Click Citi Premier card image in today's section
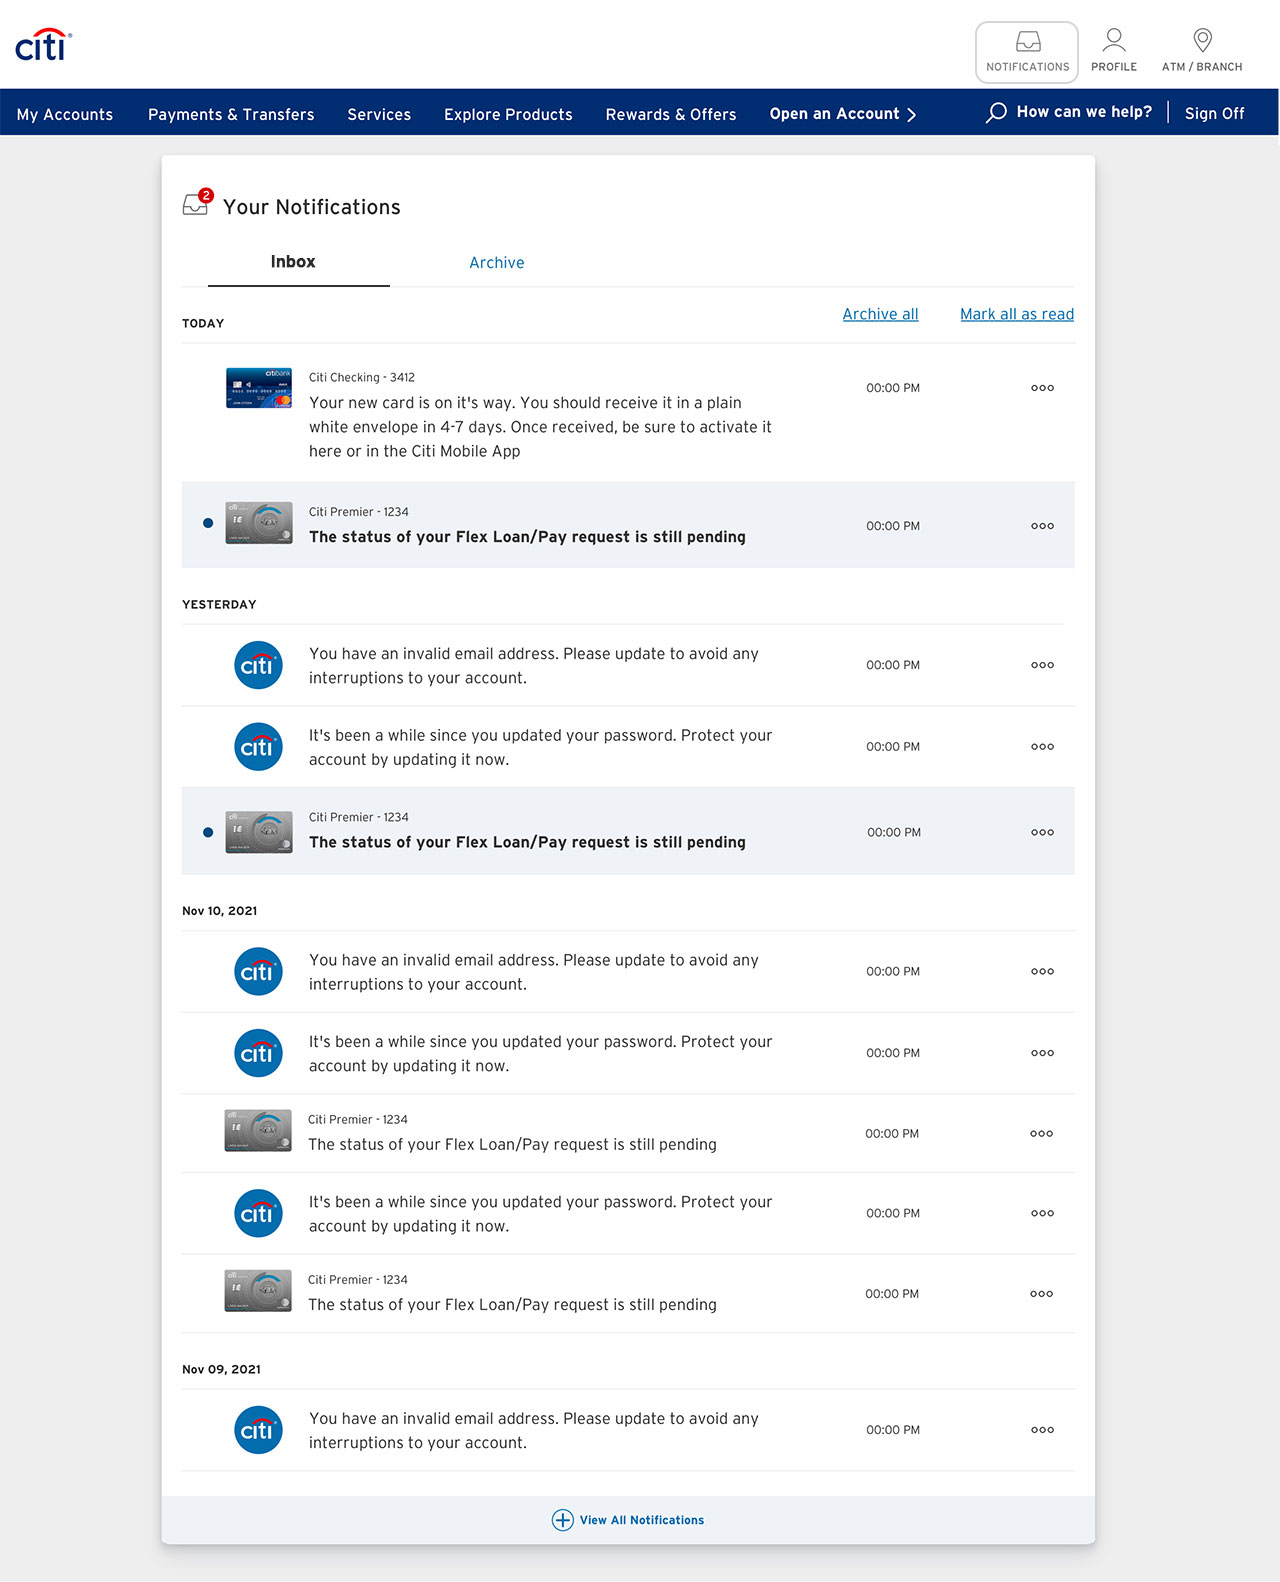Screen dimensions: 1280x1582 pos(259,522)
